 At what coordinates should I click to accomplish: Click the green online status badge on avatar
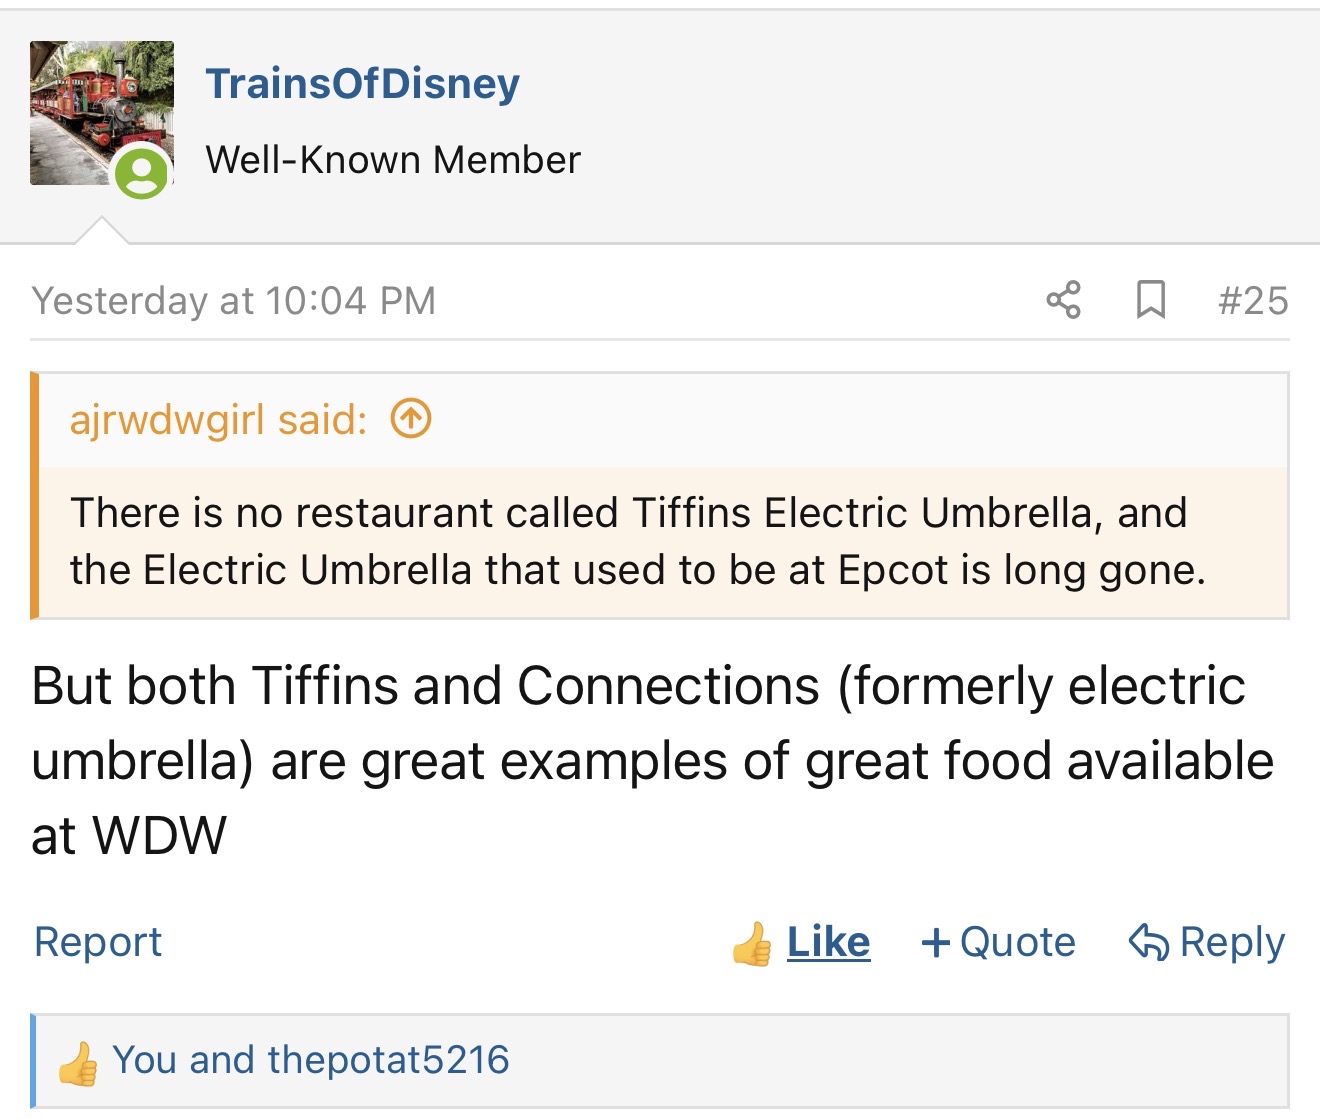pyautogui.click(x=141, y=173)
